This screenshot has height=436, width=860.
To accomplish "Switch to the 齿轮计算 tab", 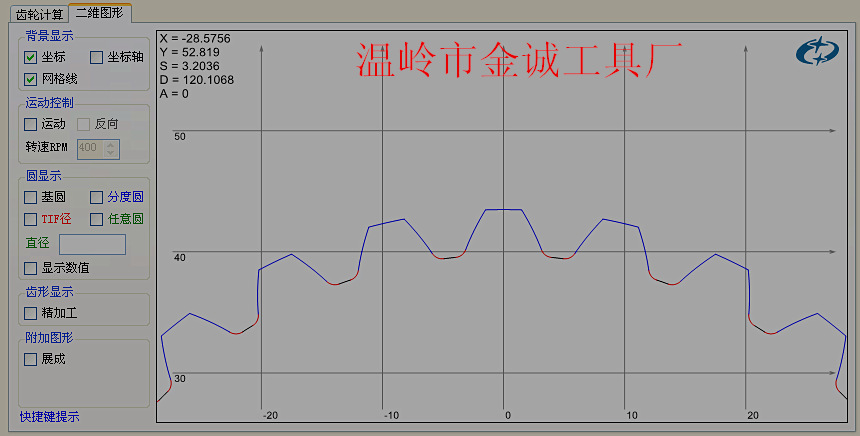I will click(x=39, y=14).
